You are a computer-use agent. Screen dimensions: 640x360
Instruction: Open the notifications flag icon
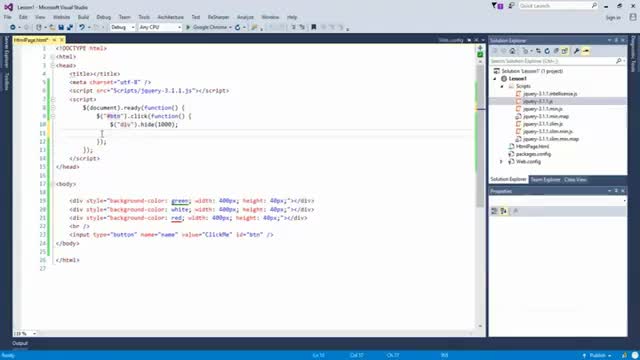tap(498, 6)
